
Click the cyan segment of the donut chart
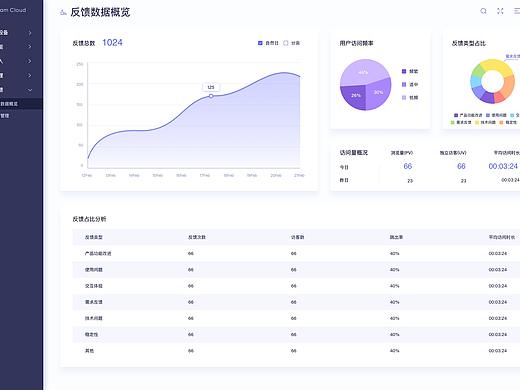coord(475,81)
